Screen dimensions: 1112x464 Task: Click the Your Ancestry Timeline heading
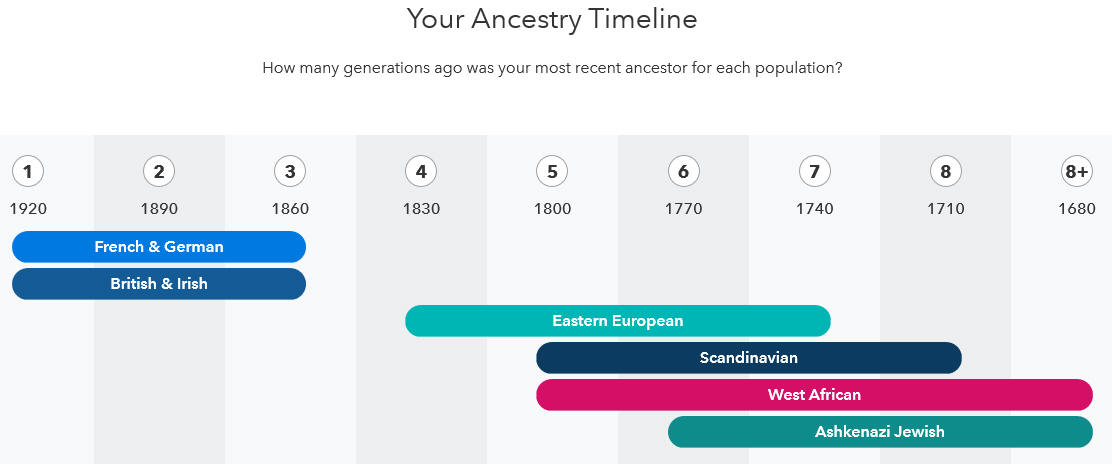coord(552,20)
